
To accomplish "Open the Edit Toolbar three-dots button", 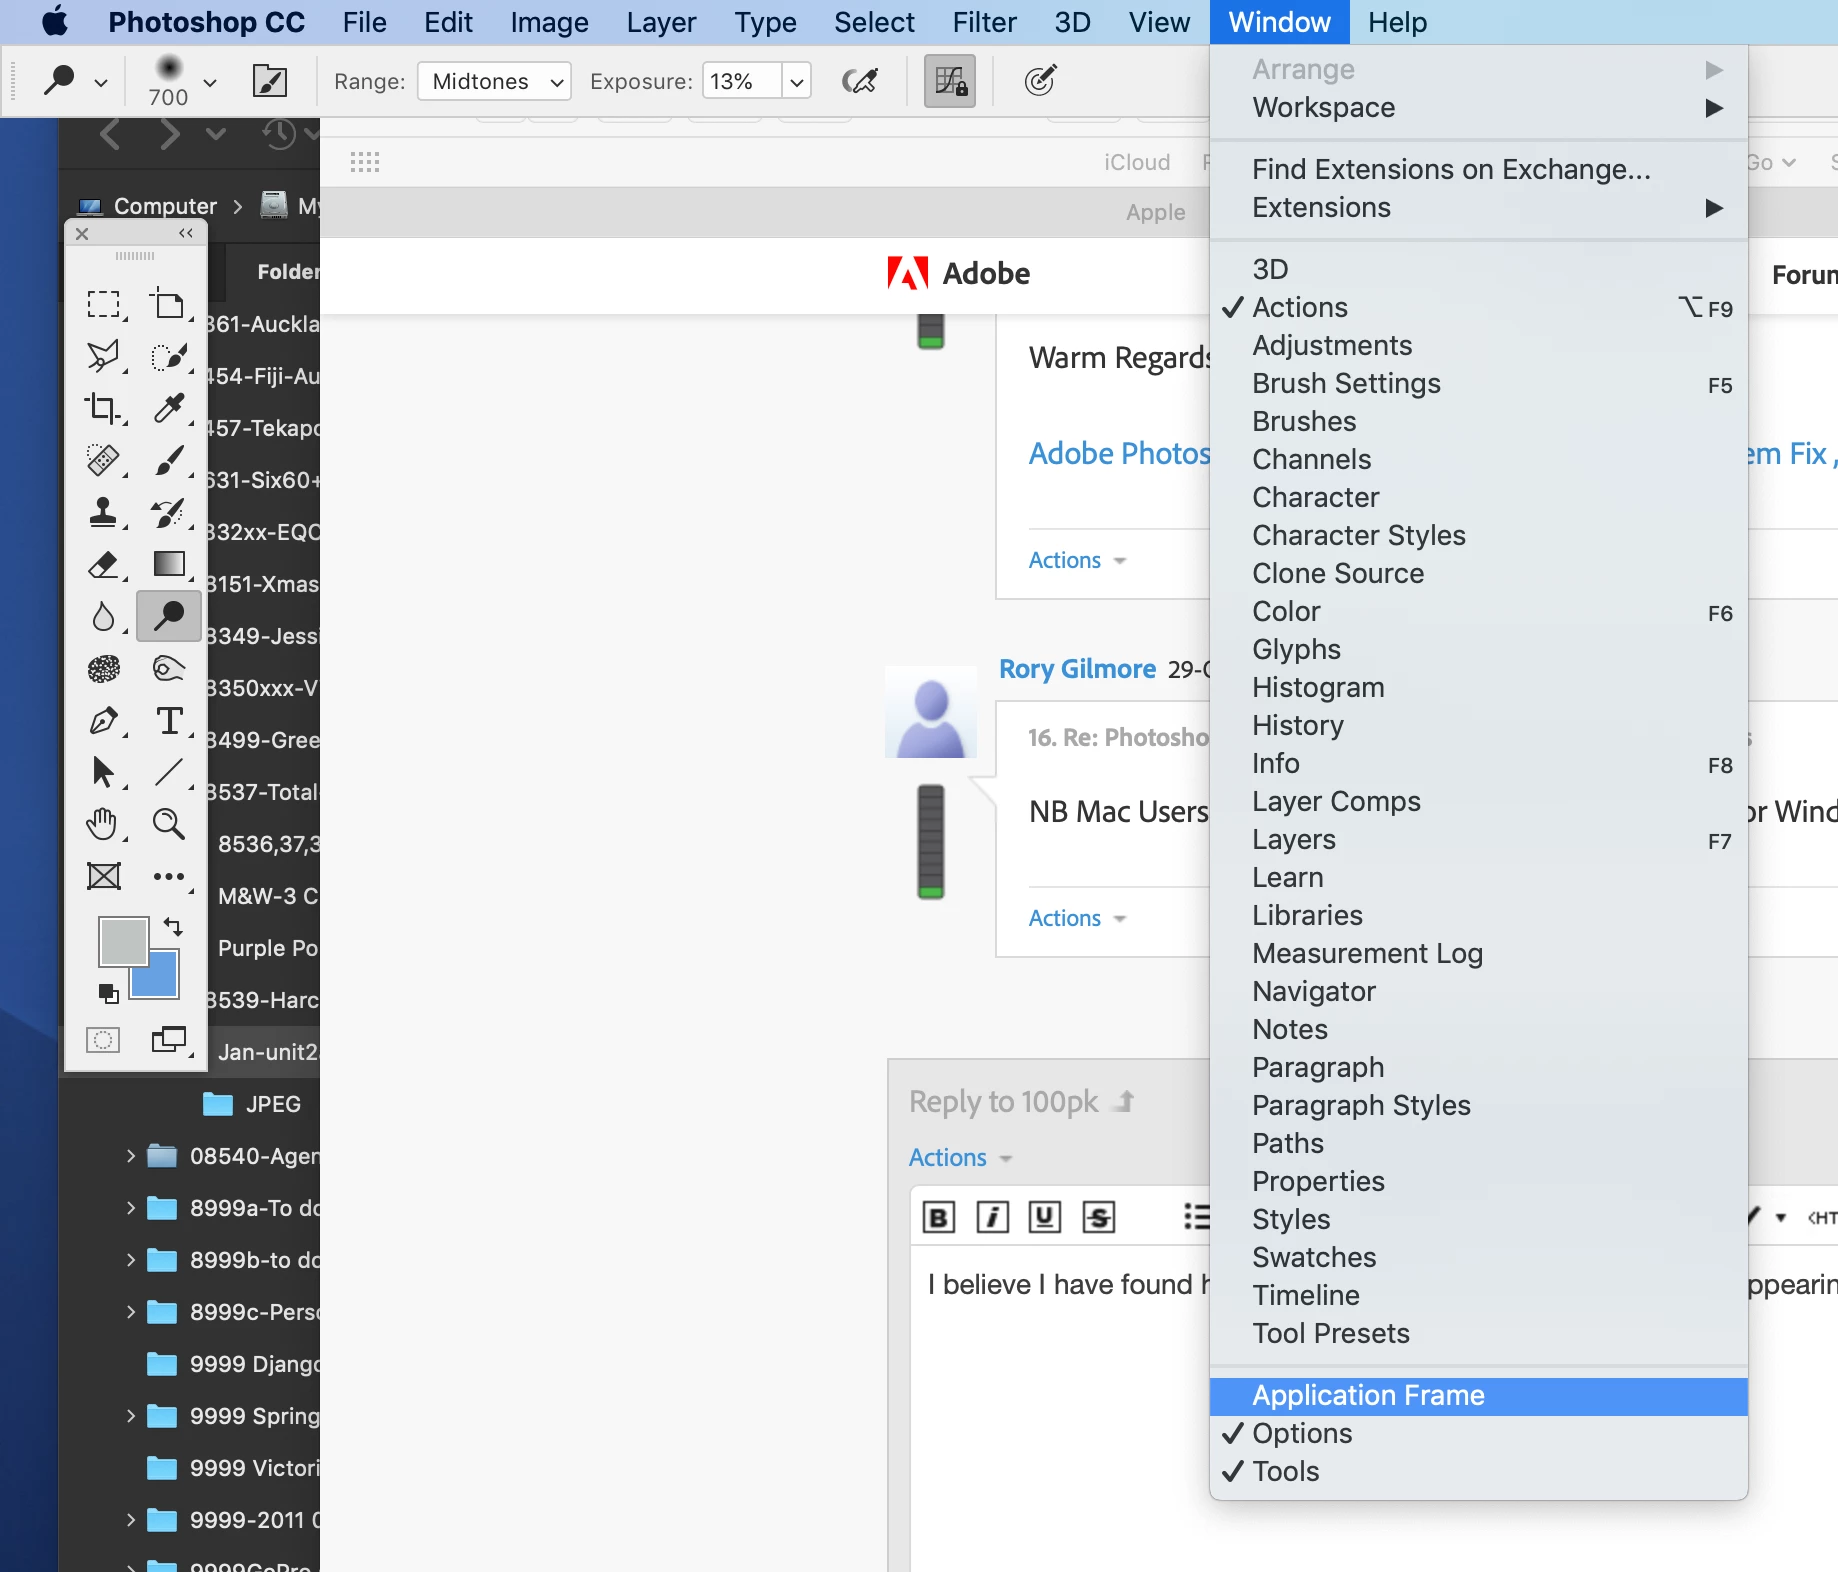I will tap(168, 877).
